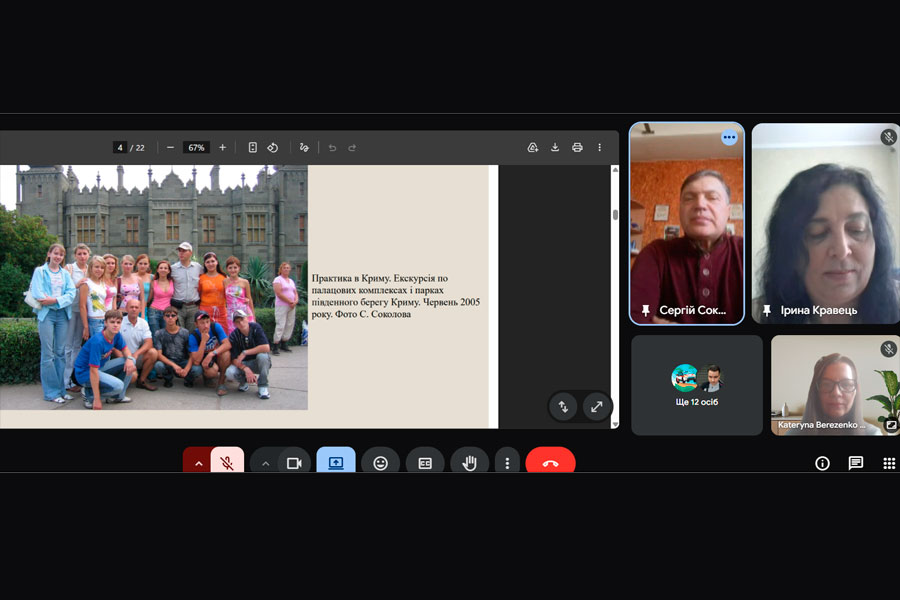Click the PDF vertical scrollbar
Screen dimensions: 900x600
tap(614, 214)
